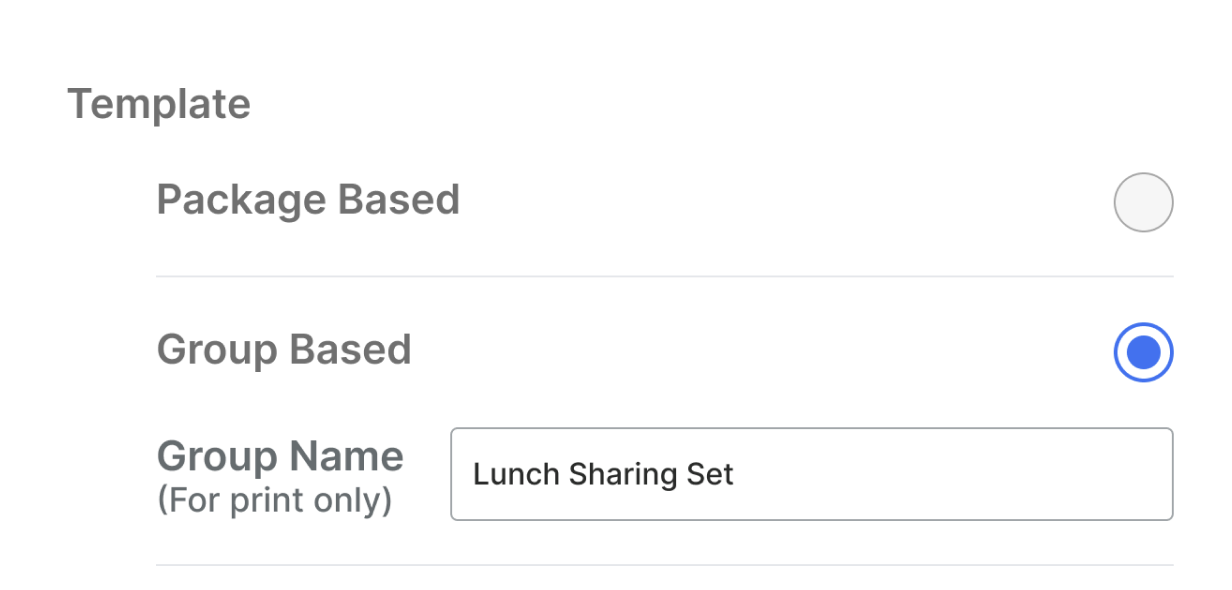Select the Package Based radio button
This screenshot has height=590, width=1232.
click(x=1143, y=202)
